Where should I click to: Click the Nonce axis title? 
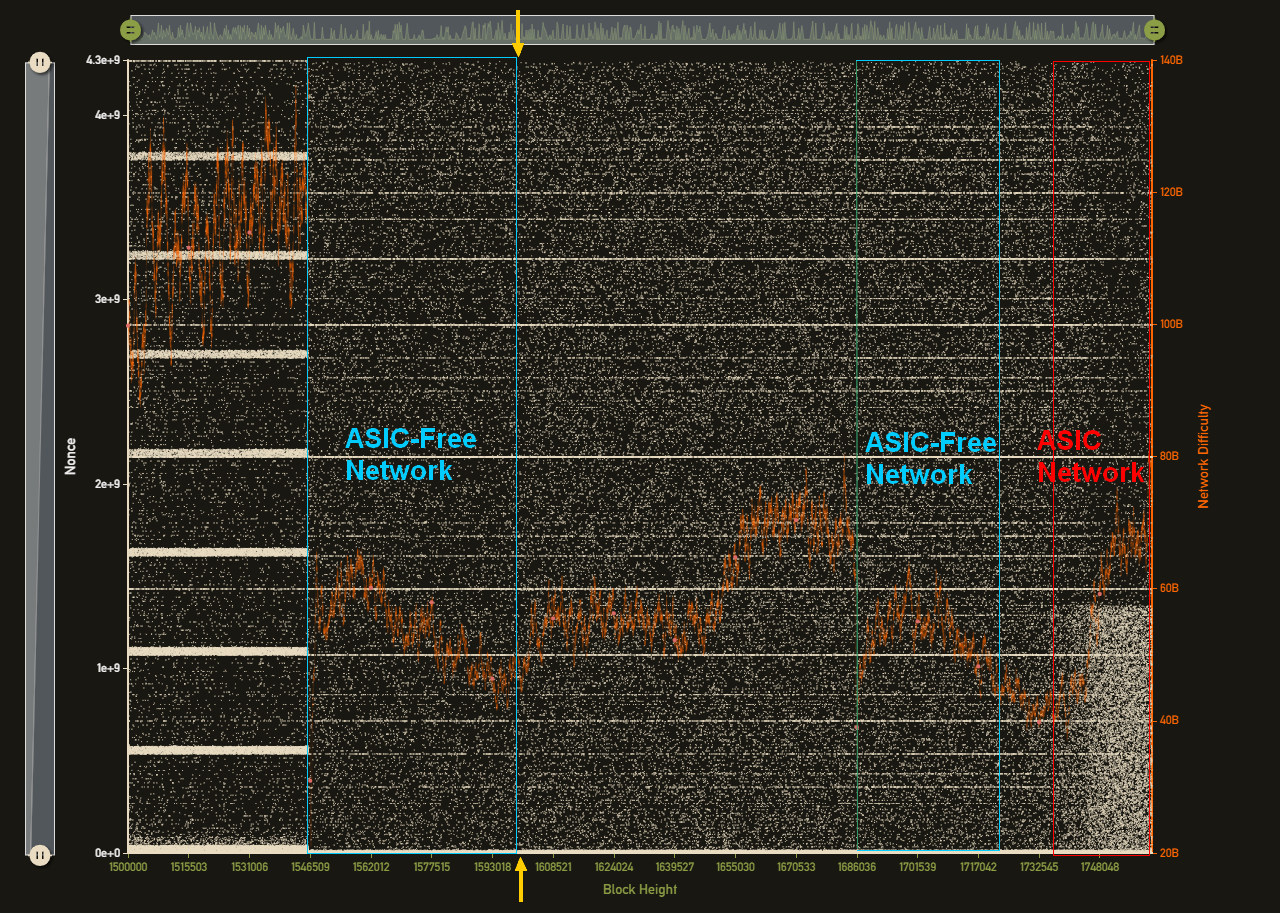pos(70,456)
